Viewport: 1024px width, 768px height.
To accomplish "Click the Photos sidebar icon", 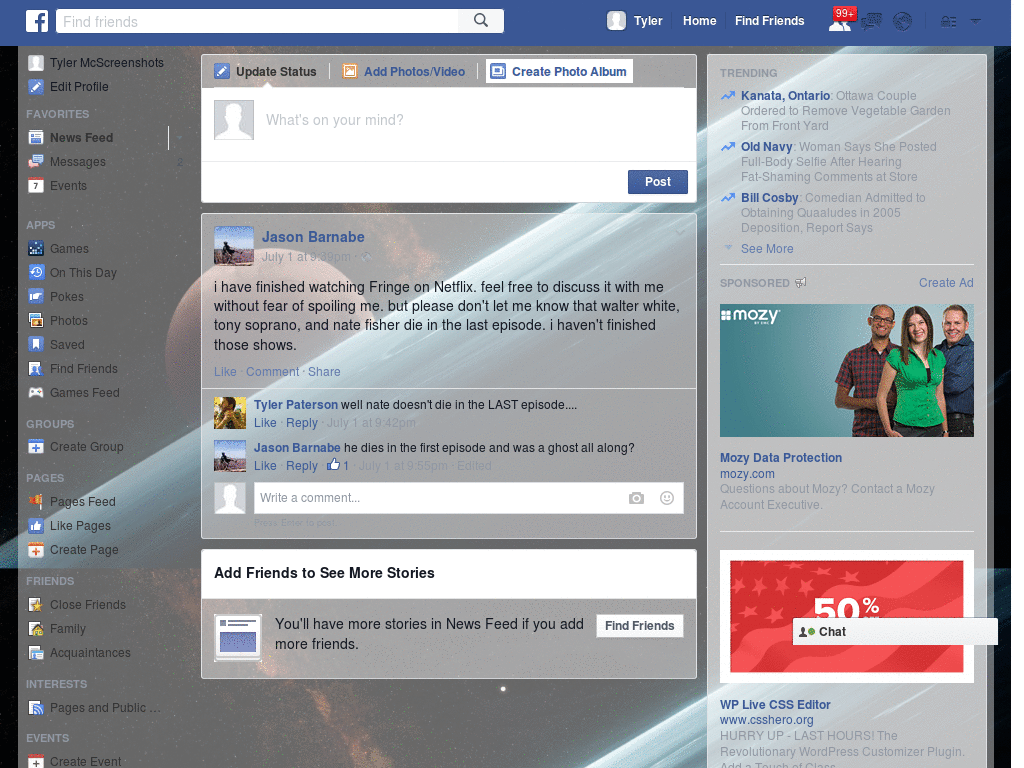I will click(36, 321).
